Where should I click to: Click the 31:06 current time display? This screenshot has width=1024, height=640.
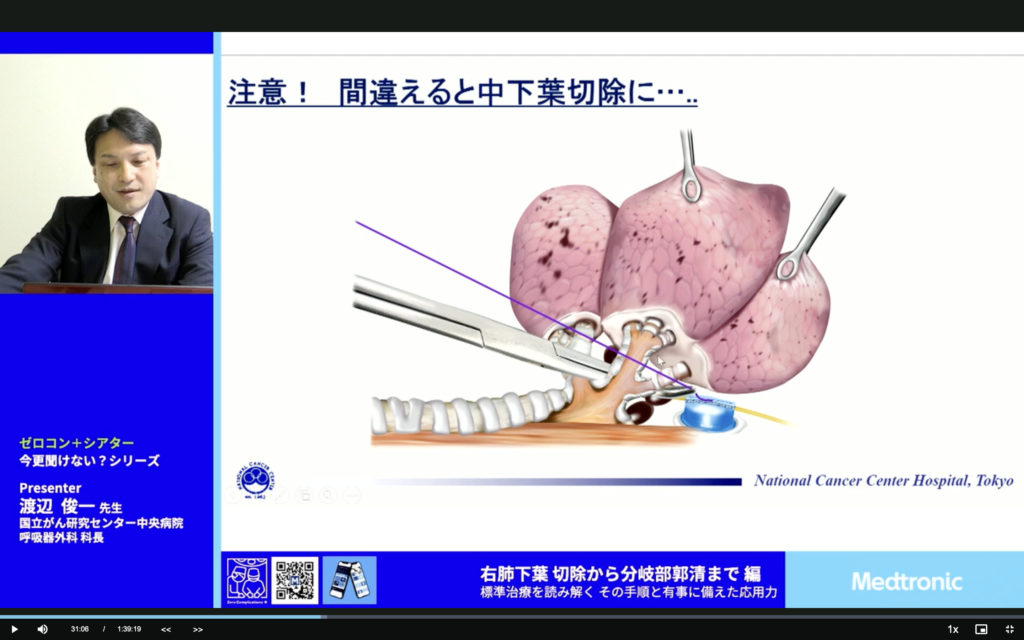pyautogui.click(x=80, y=629)
